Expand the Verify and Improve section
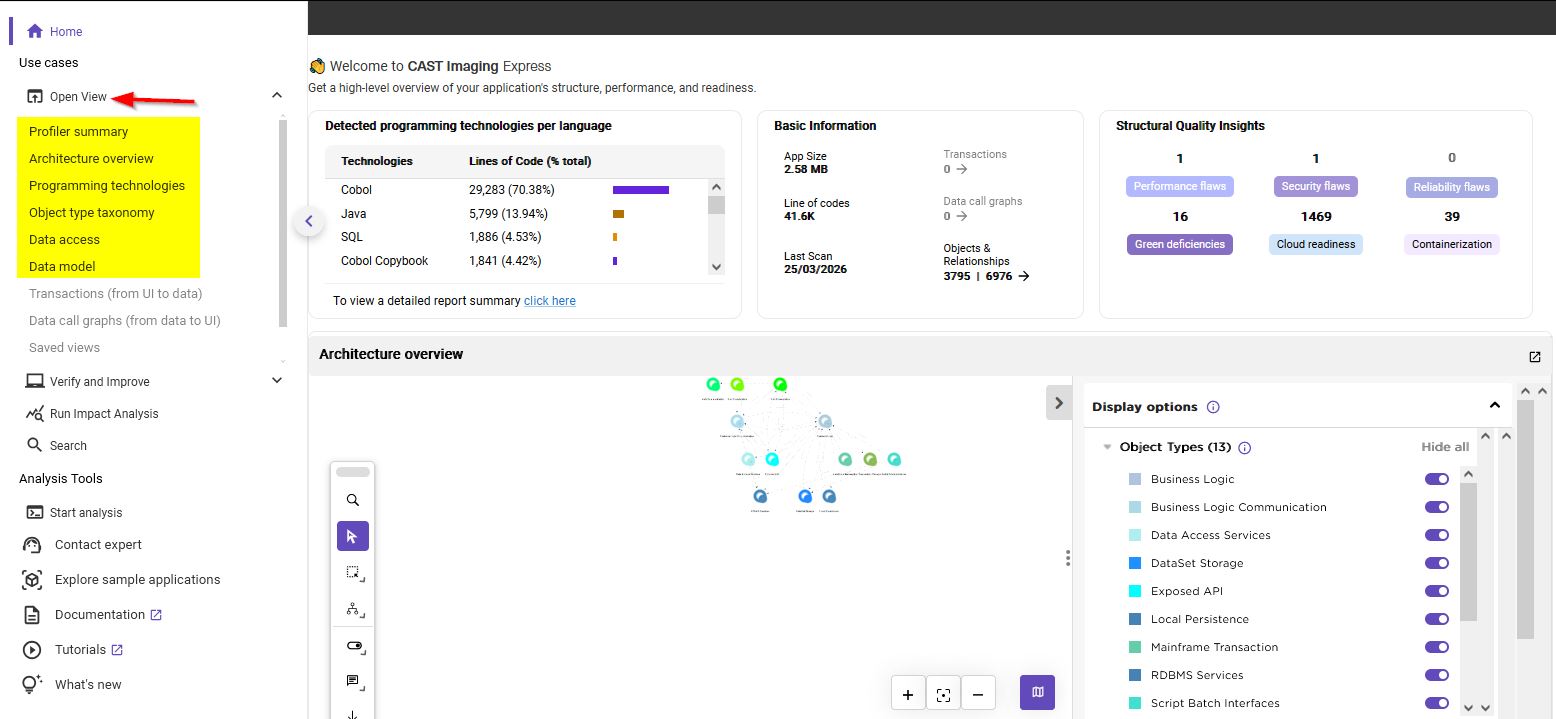 click(x=277, y=381)
